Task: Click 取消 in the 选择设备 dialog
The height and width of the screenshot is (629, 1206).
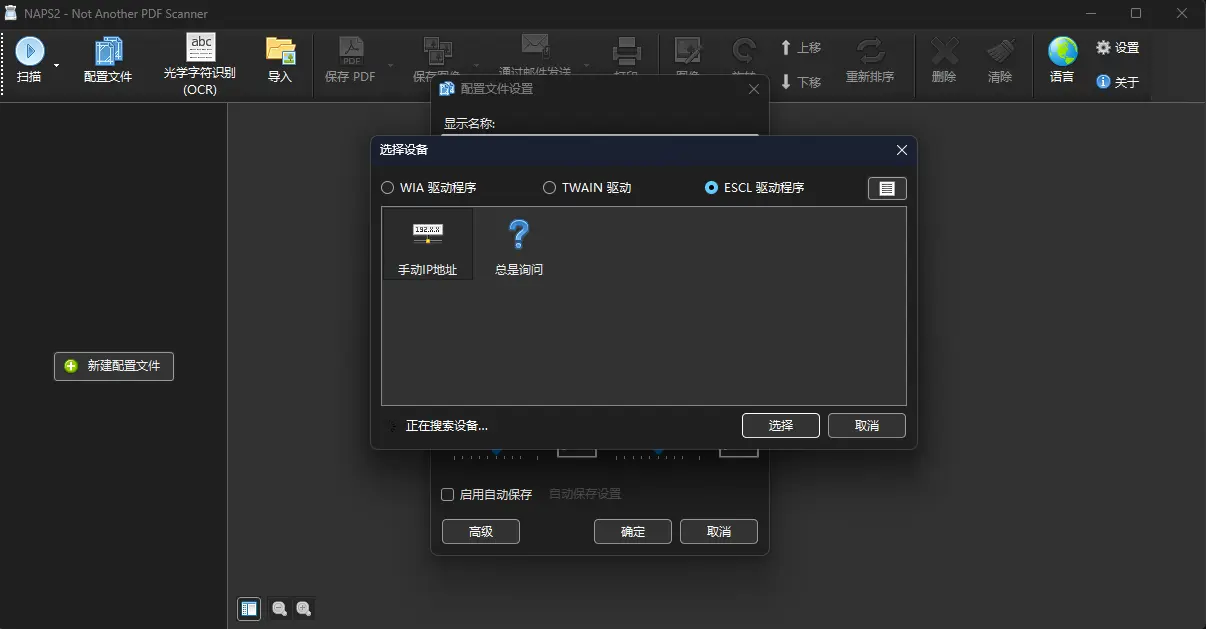Action: tap(867, 425)
